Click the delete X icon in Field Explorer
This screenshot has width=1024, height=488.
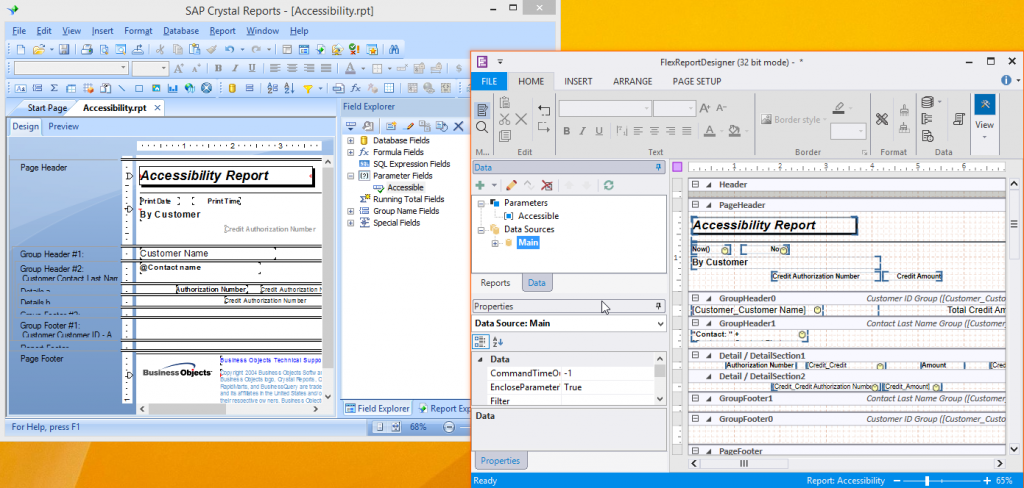pyautogui.click(x=458, y=126)
